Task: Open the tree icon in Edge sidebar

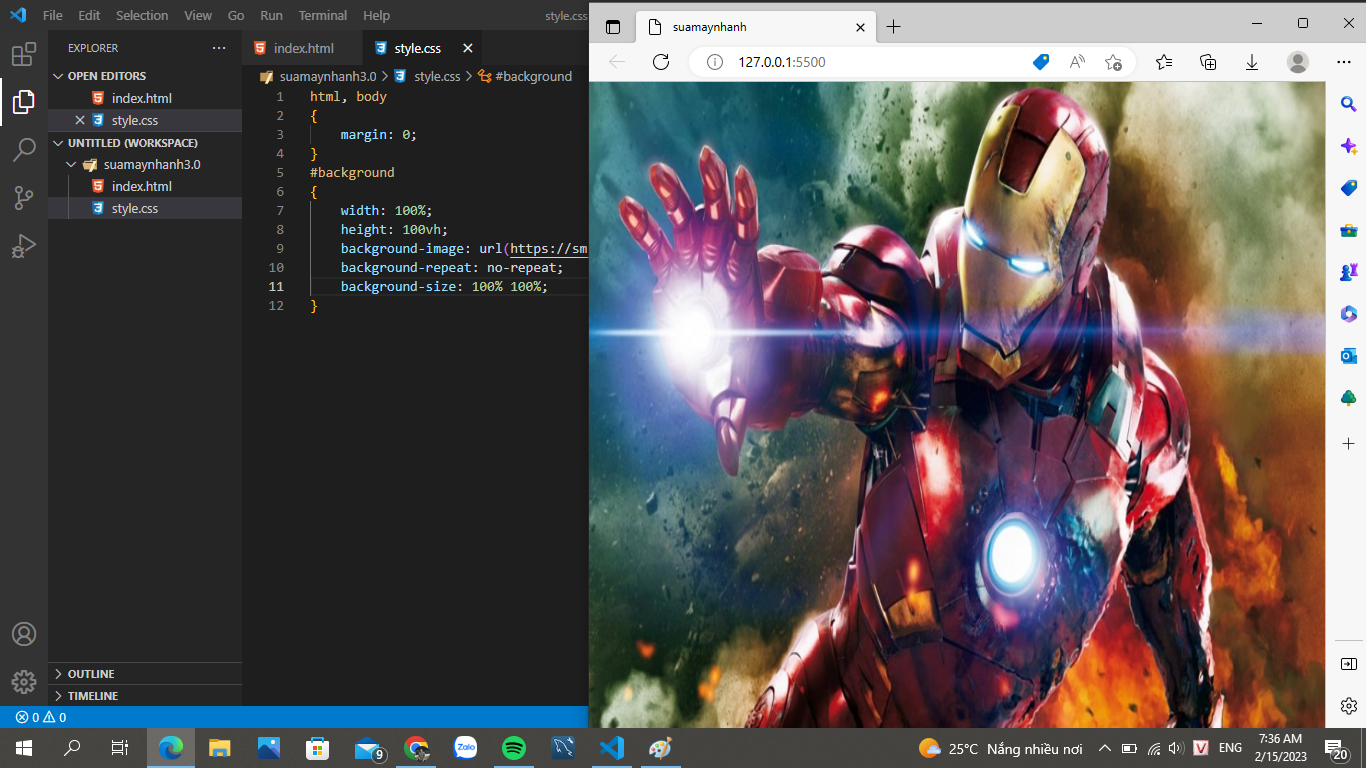Action: 1348,398
